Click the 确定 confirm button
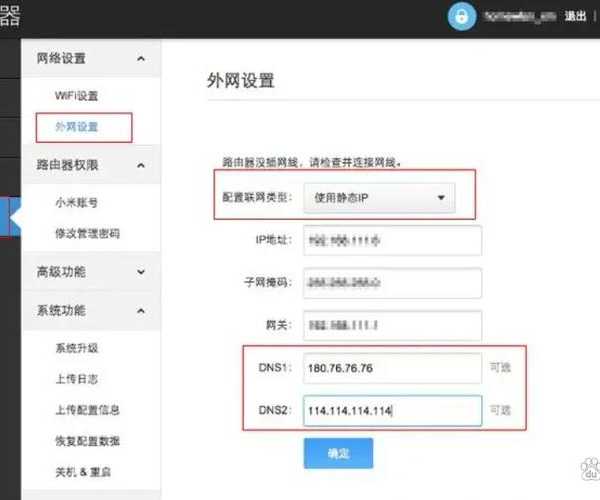 tap(338, 453)
